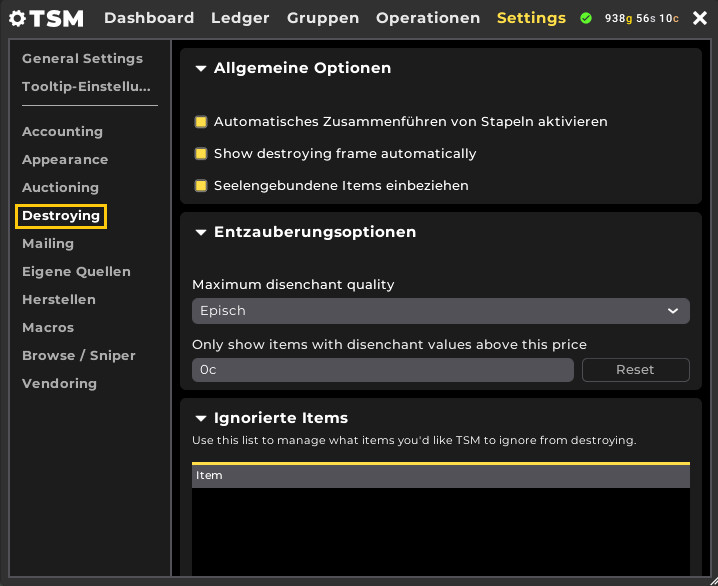Go to Browse / Sniper settings
Viewport: 718px width, 586px height.
[x=79, y=356]
